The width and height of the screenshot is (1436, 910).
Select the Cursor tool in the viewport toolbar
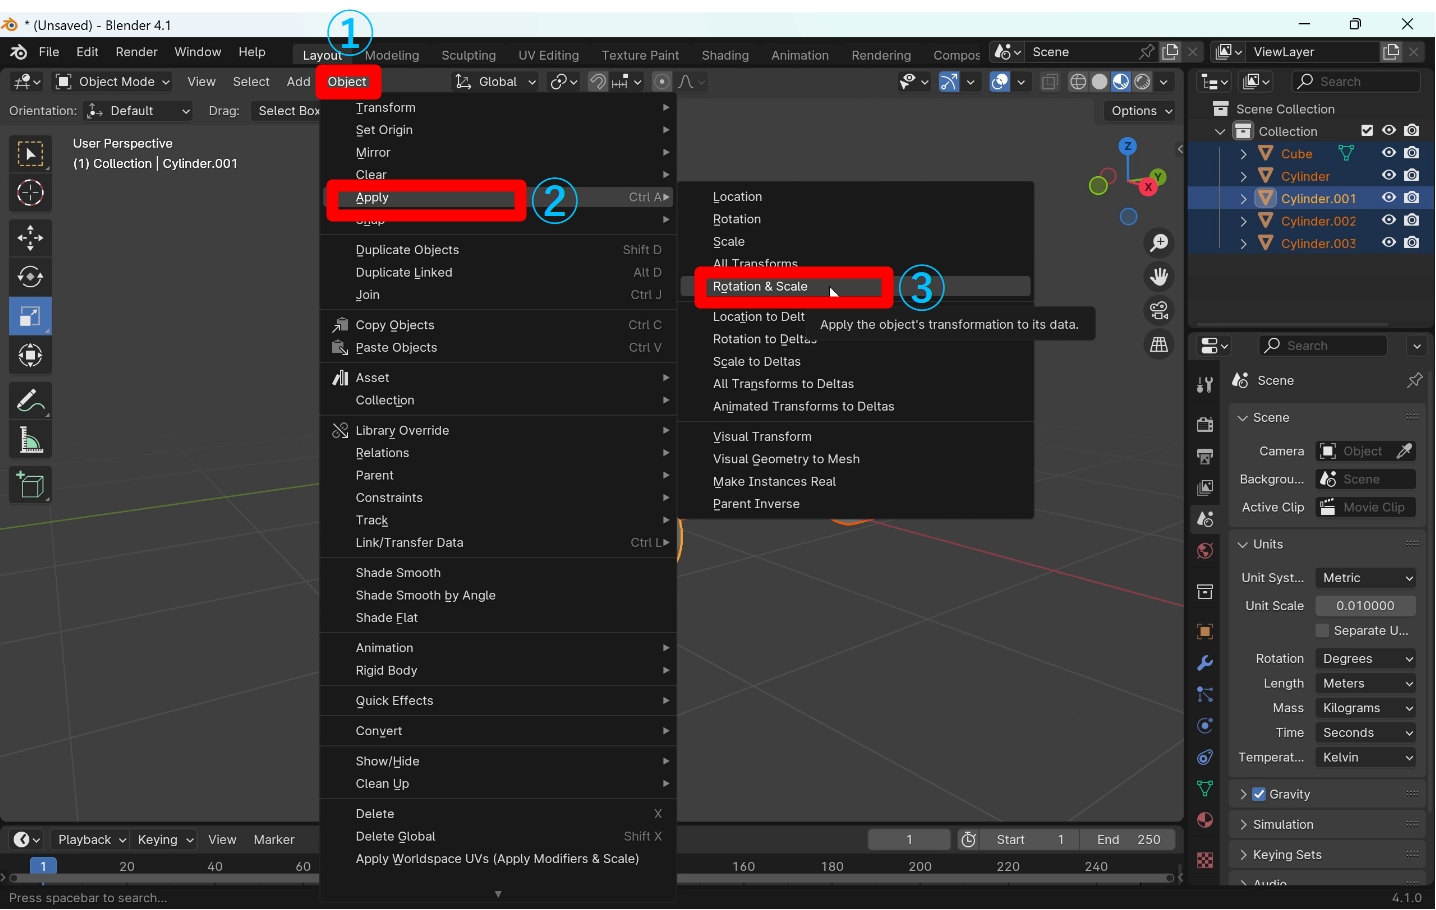(30, 192)
